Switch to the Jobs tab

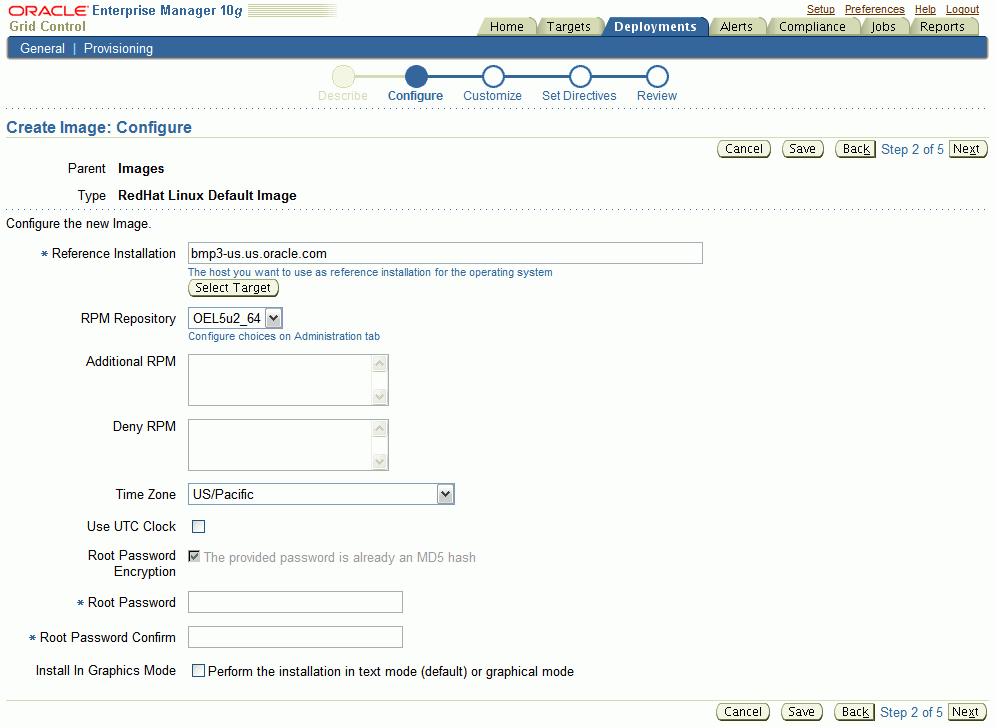click(x=883, y=27)
